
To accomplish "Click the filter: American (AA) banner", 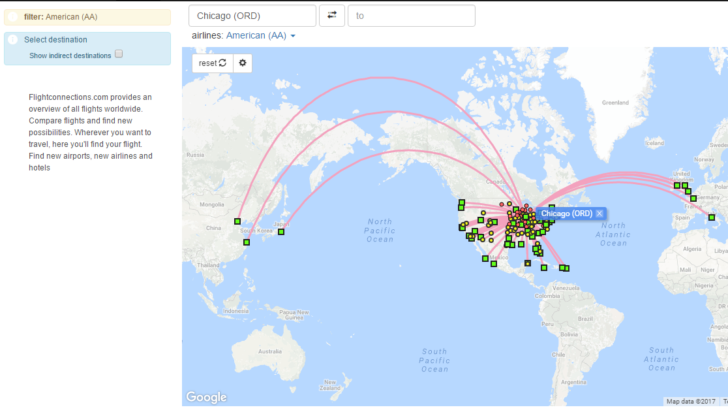I will (x=87, y=17).
